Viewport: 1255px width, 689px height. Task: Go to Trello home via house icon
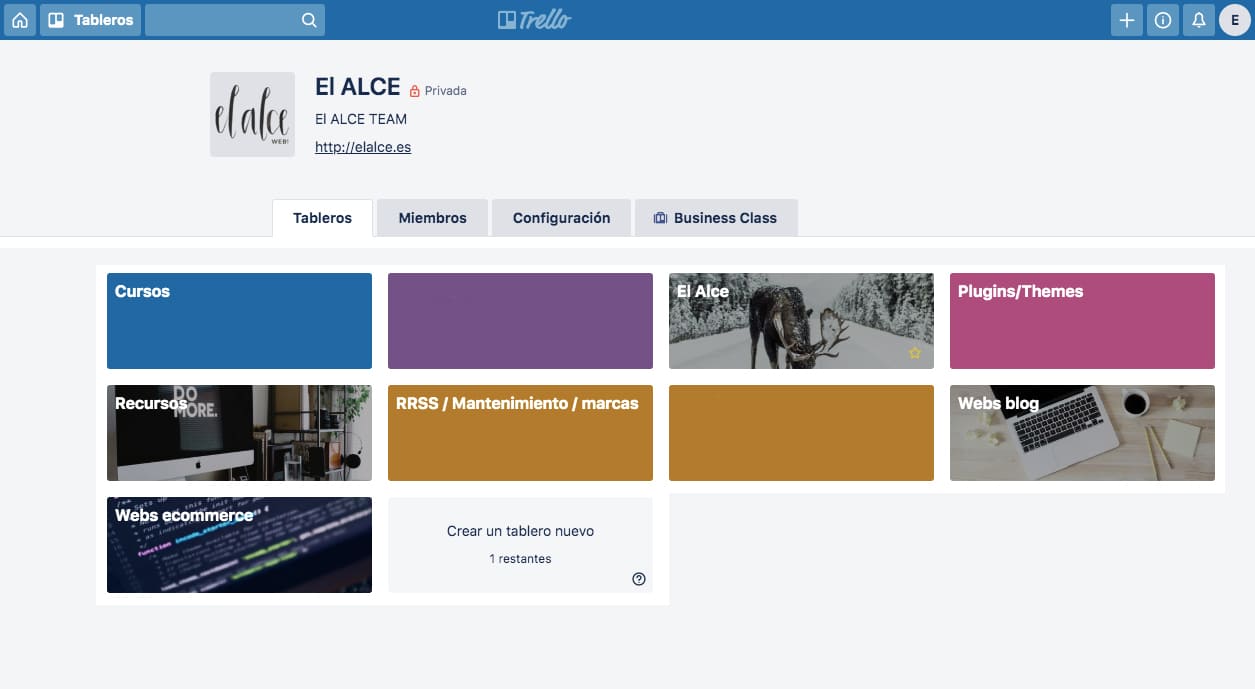click(x=20, y=20)
